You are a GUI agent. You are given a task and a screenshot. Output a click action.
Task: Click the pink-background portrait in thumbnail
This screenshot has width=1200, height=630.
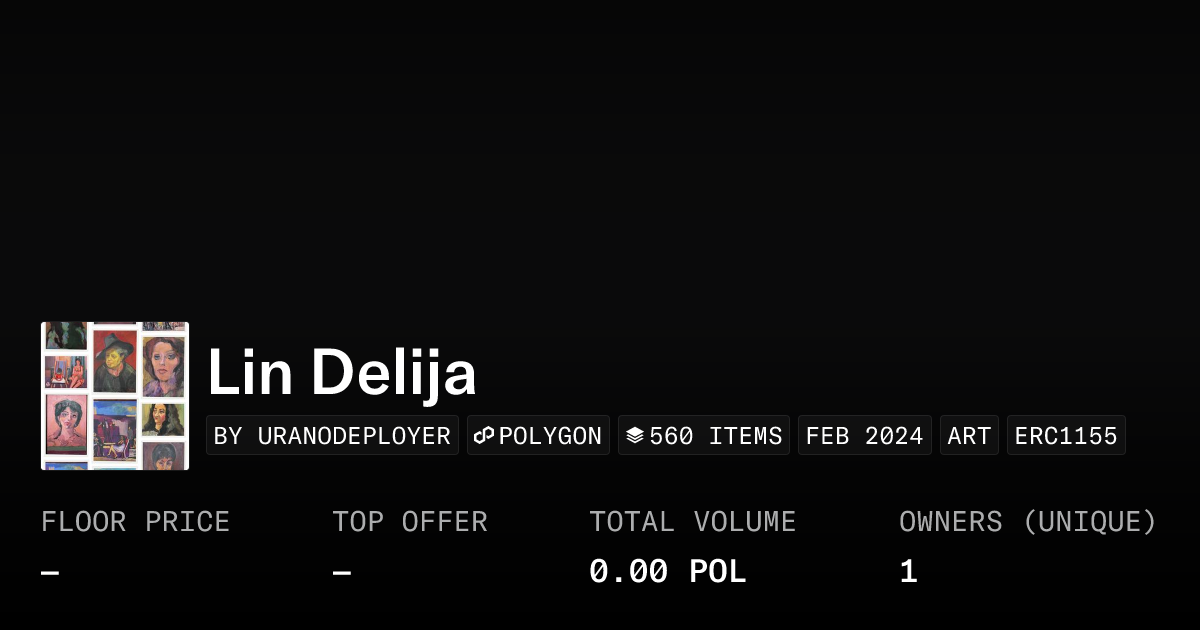coord(66,422)
